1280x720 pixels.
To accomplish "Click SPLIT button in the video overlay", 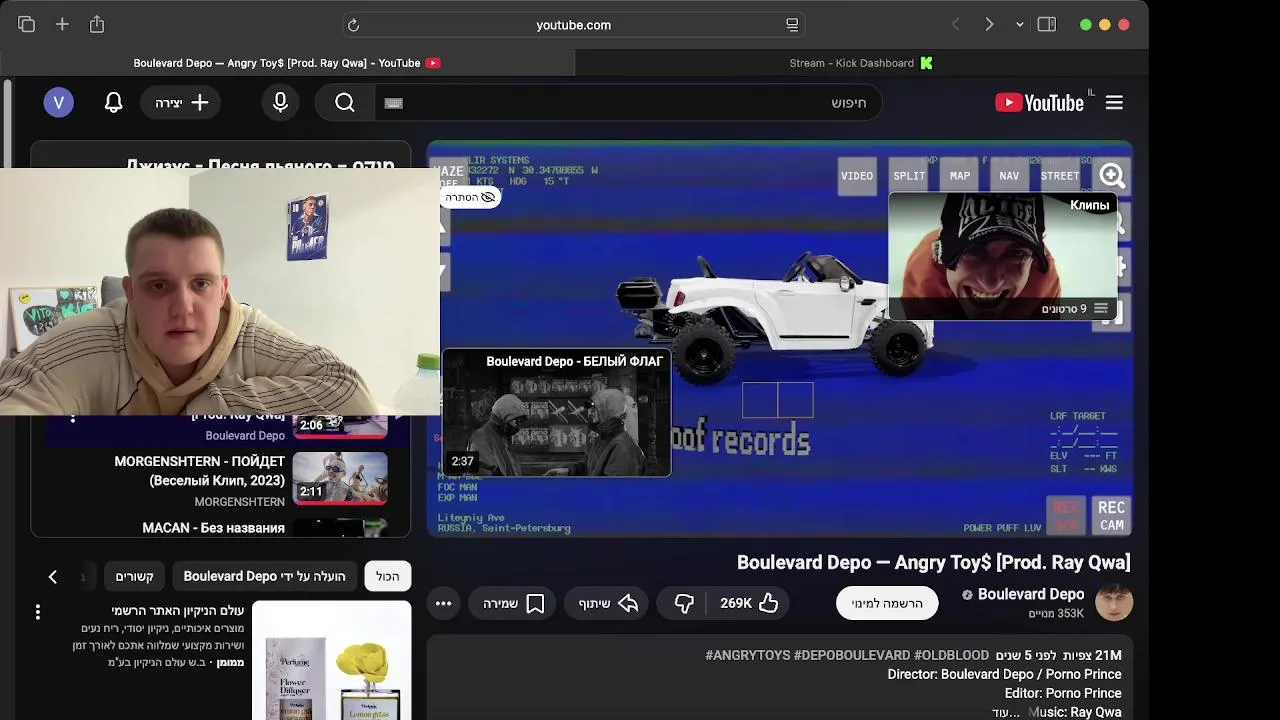I will (909, 176).
